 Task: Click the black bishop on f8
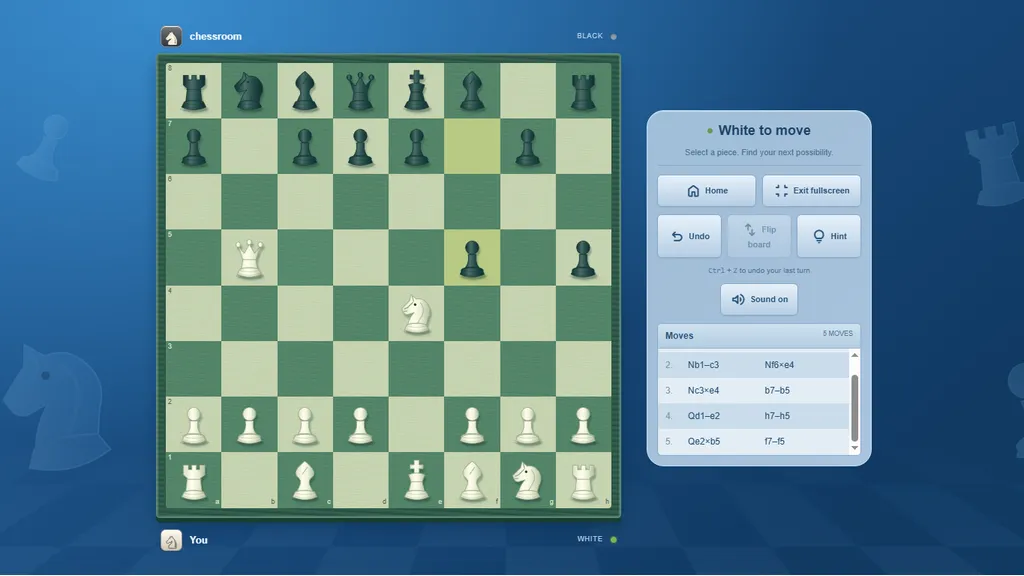pos(472,91)
